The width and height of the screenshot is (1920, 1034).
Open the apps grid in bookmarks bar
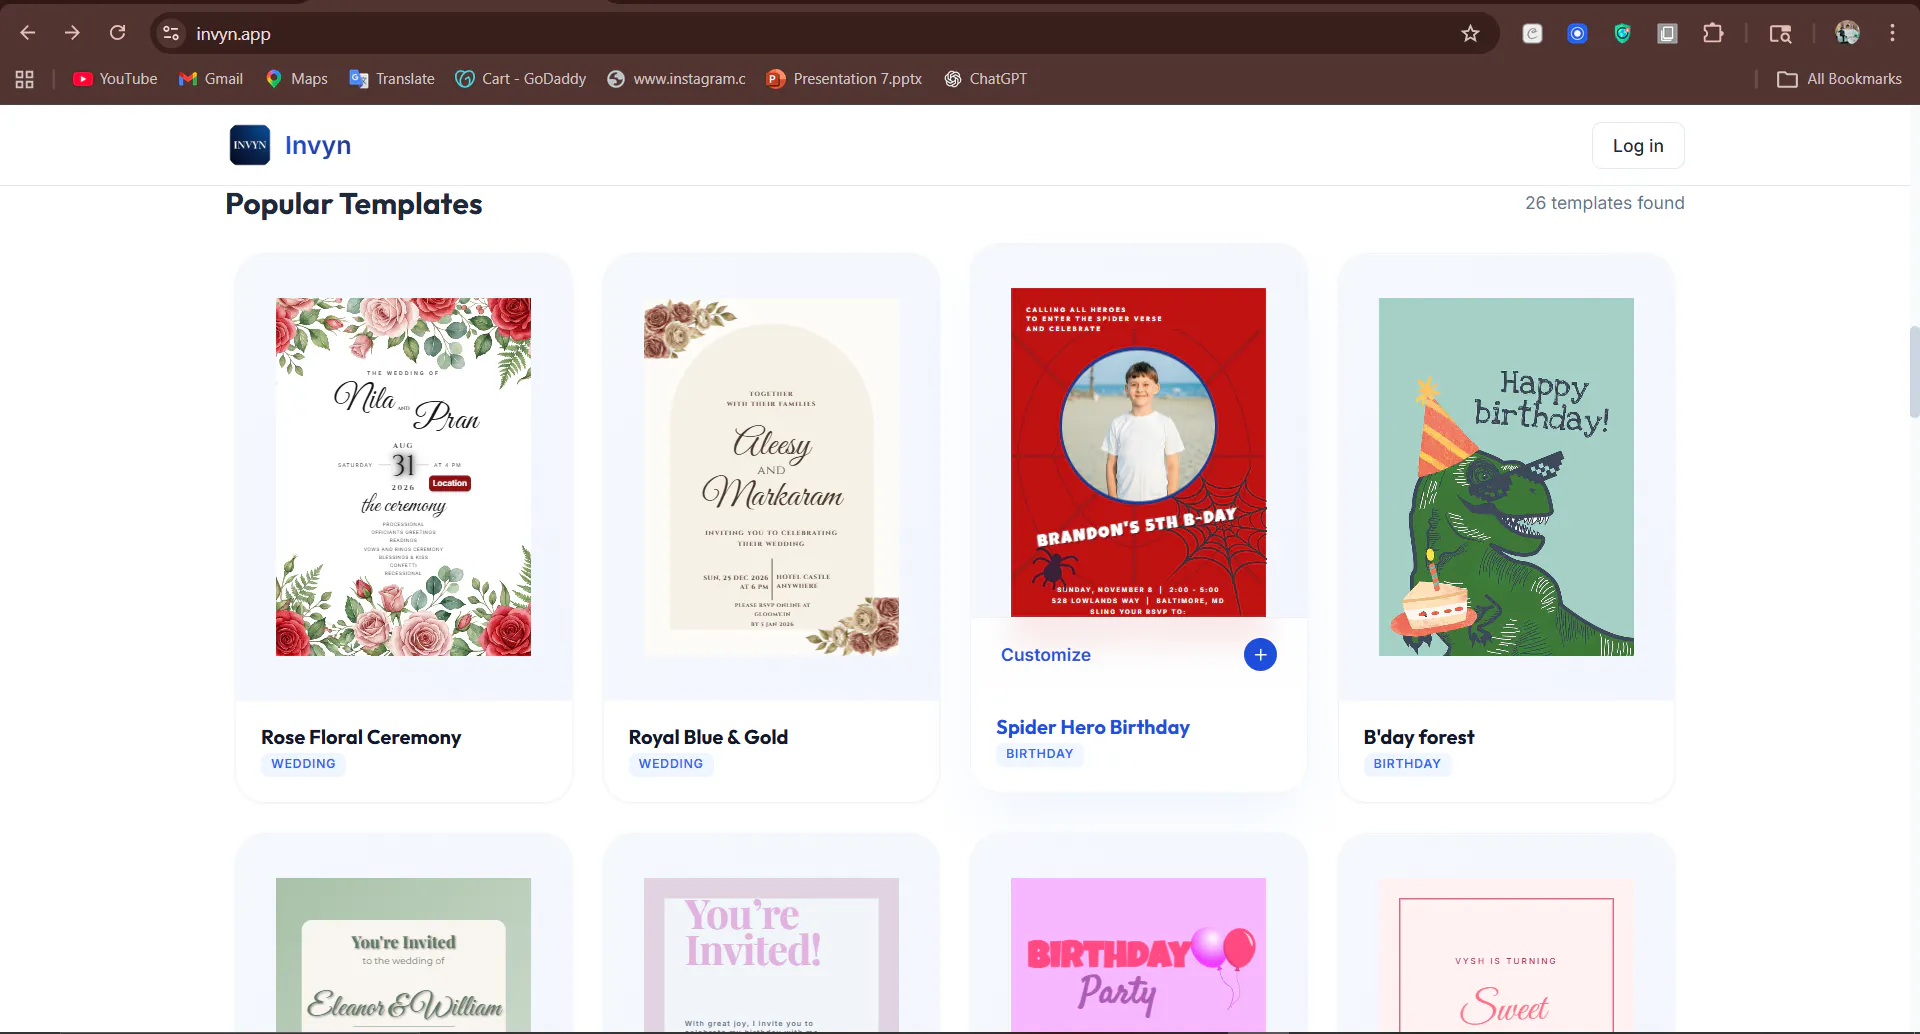[25, 79]
